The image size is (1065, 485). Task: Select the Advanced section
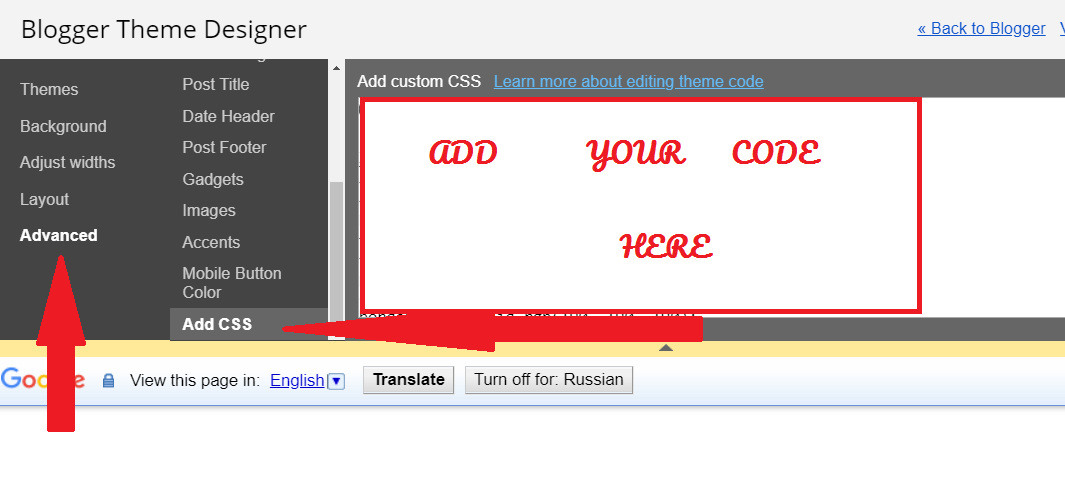(58, 236)
